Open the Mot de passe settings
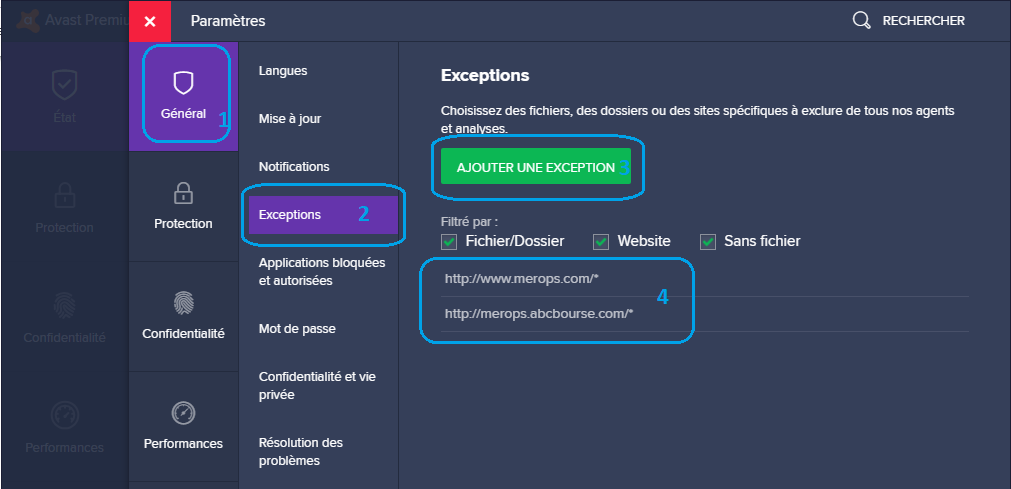 (x=297, y=329)
